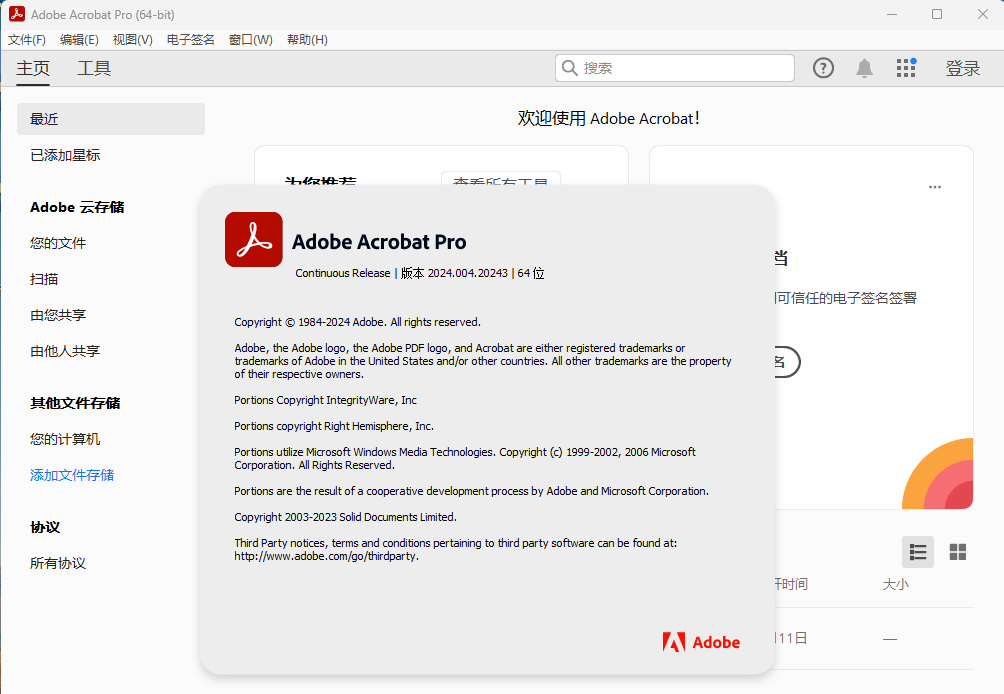Click inside the 搜索 search field
The width and height of the screenshot is (1004, 694).
pos(675,68)
